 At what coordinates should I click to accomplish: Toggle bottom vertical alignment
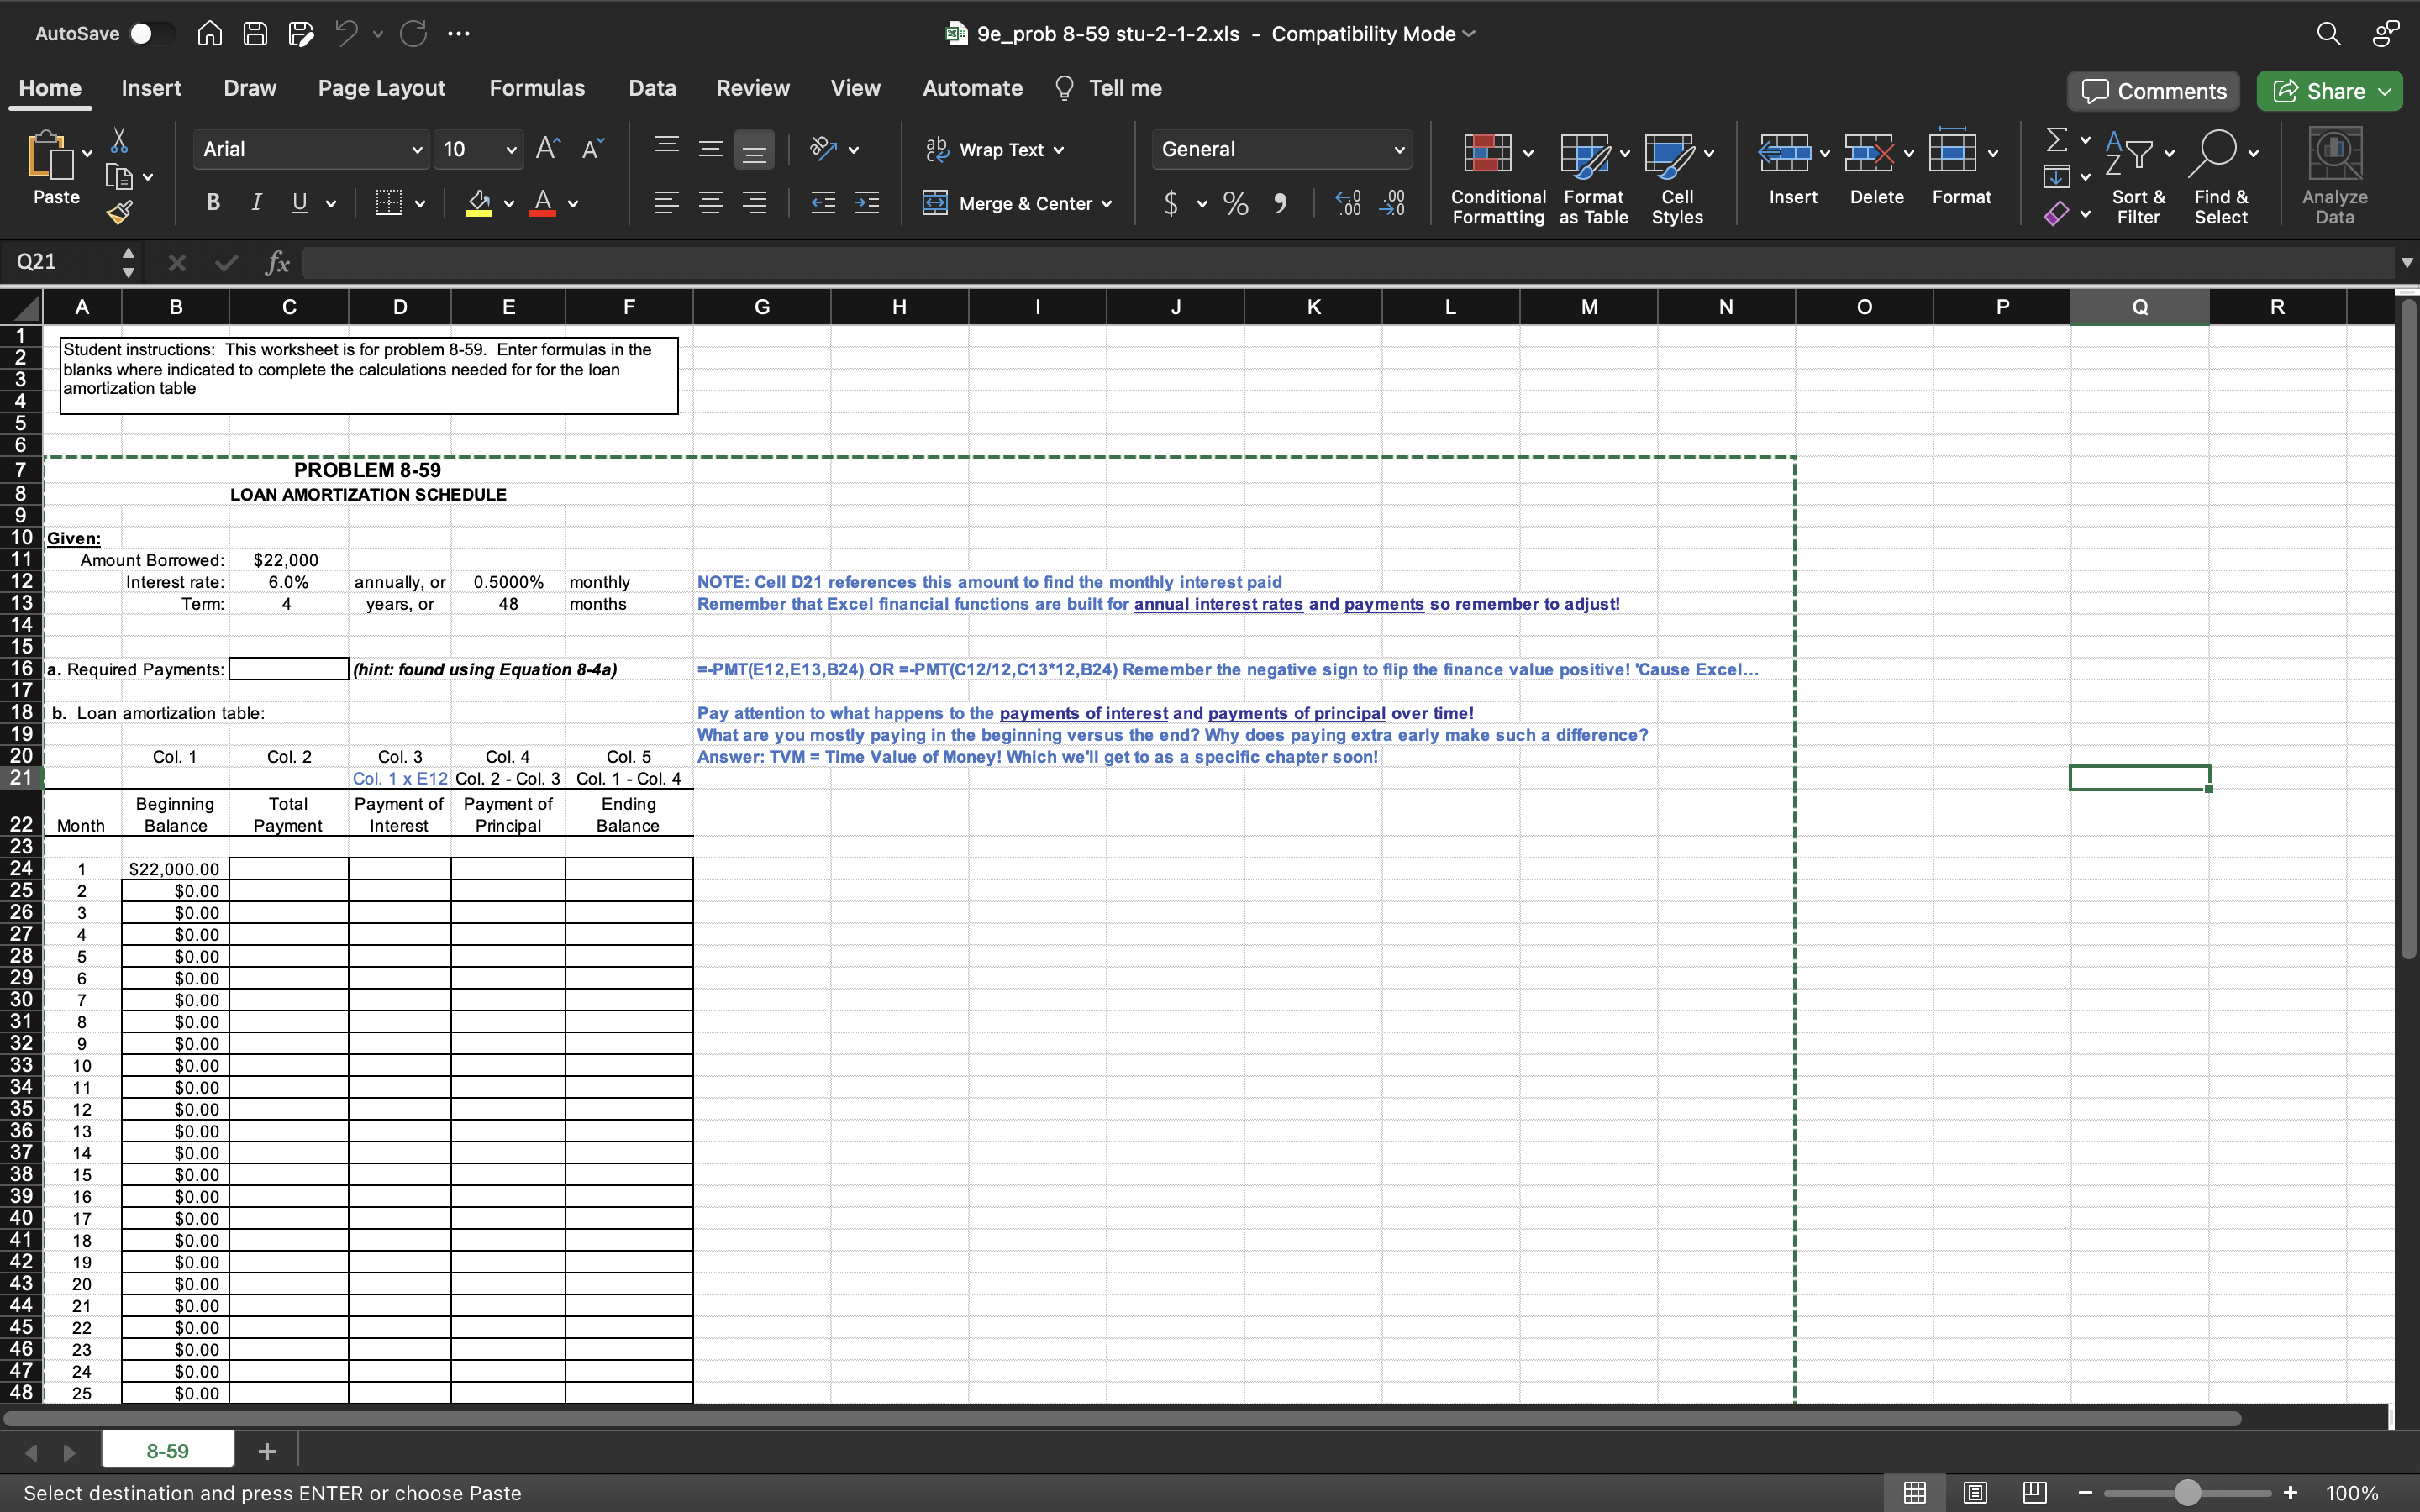[x=754, y=150]
